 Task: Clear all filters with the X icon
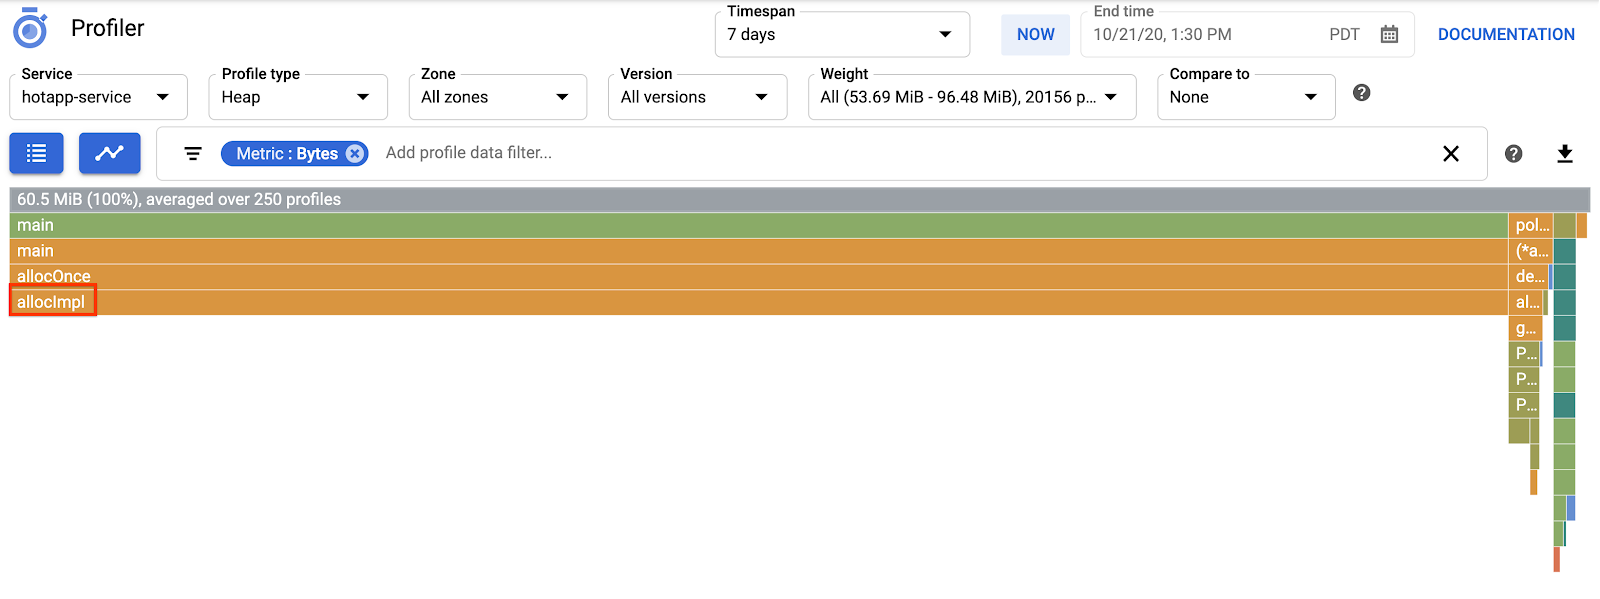1450,153
